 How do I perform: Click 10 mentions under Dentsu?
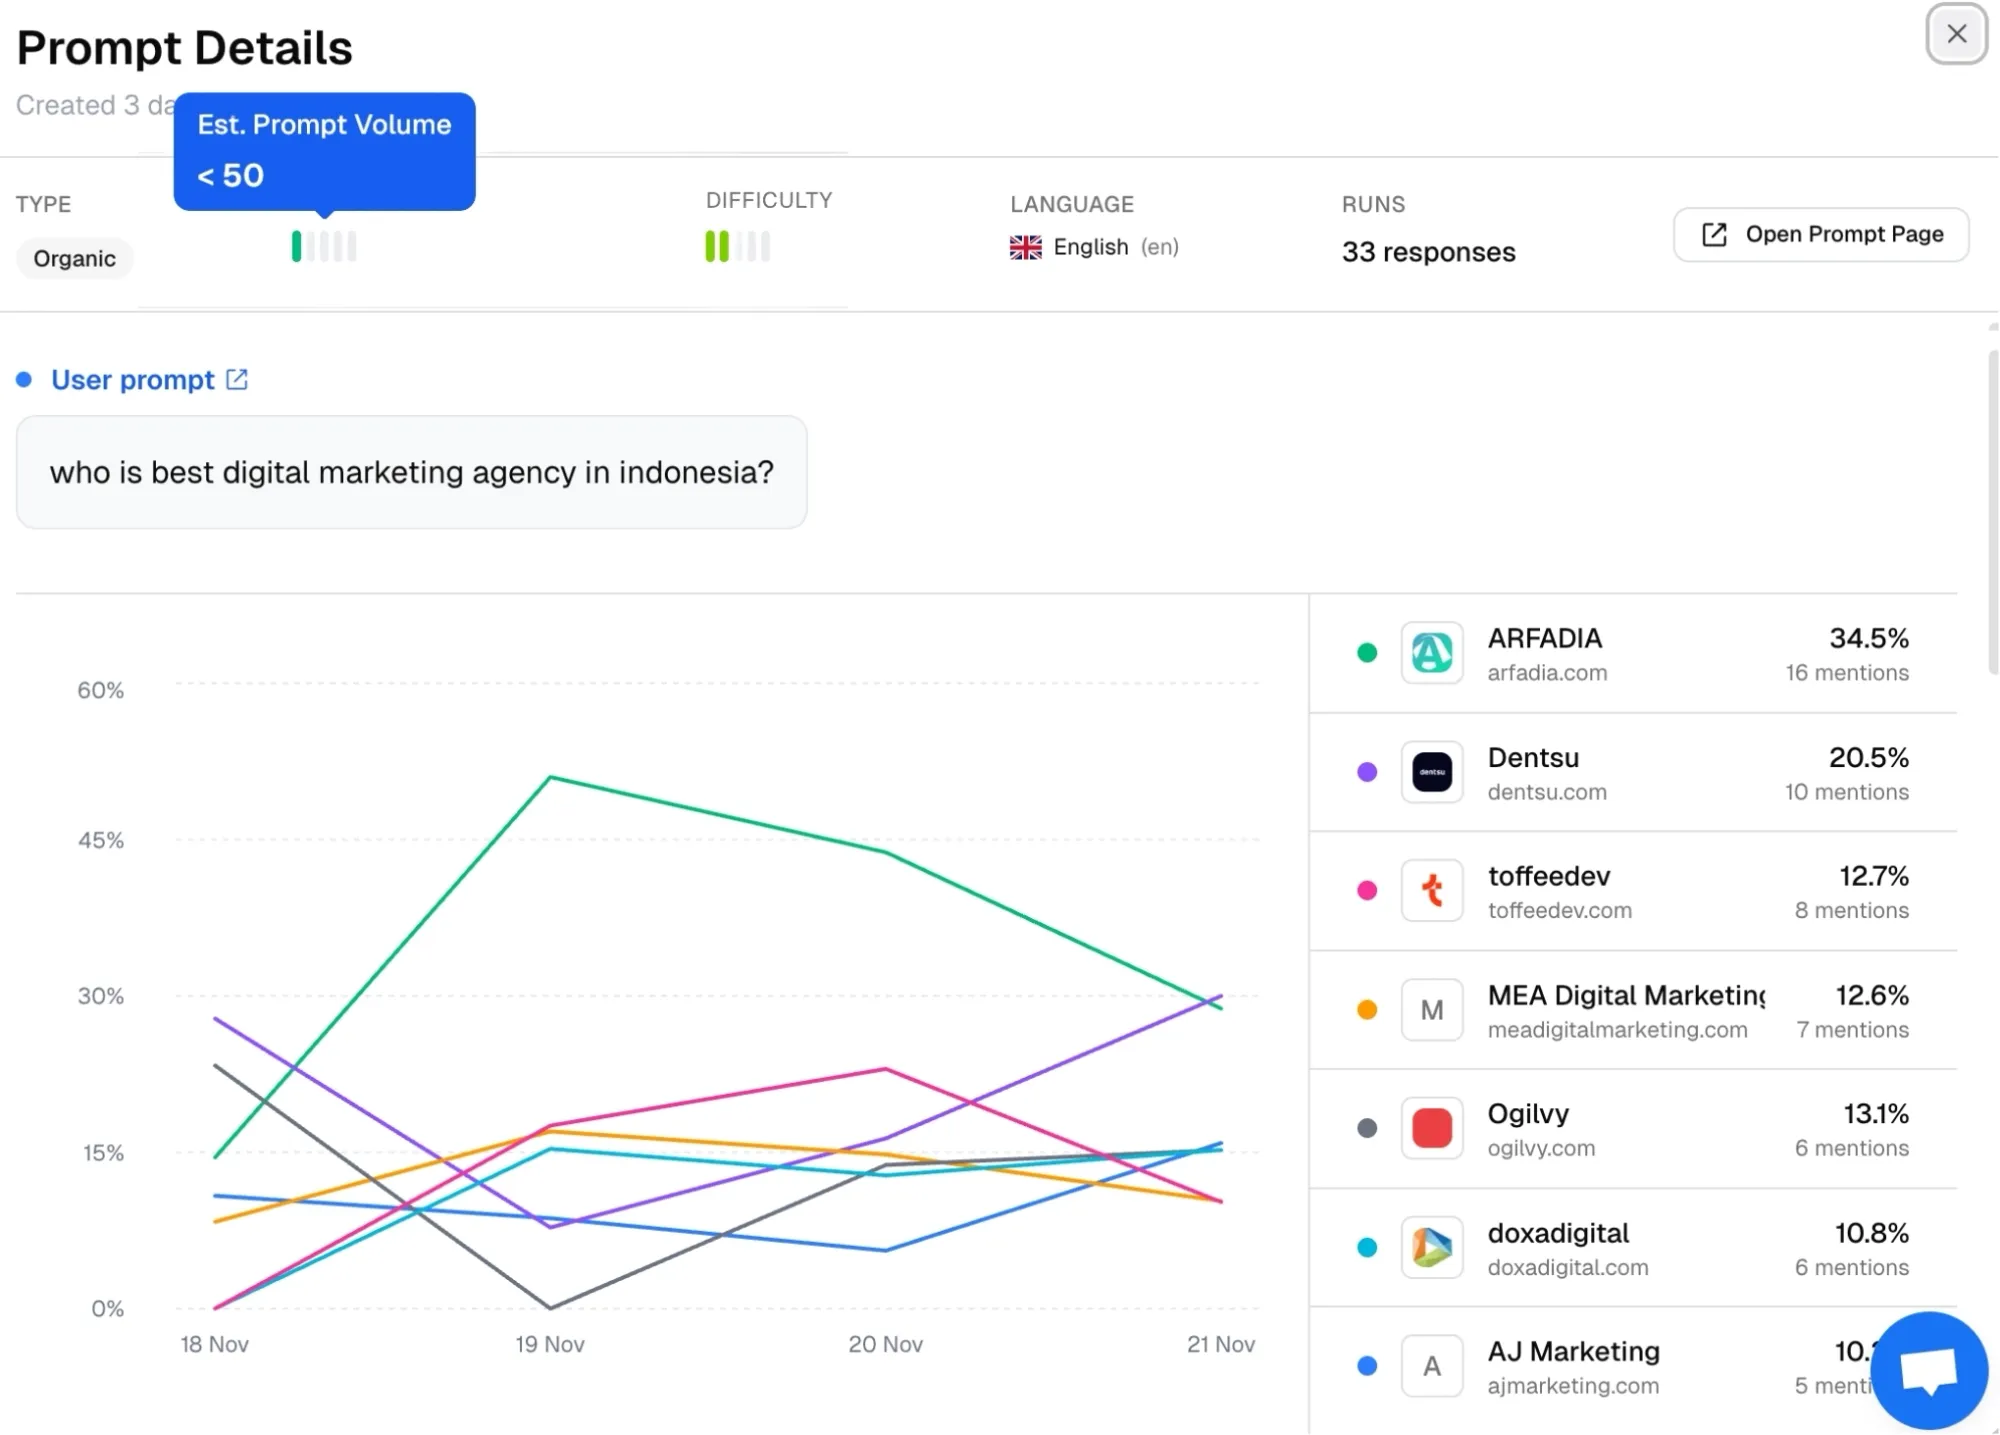point(1847,792)
